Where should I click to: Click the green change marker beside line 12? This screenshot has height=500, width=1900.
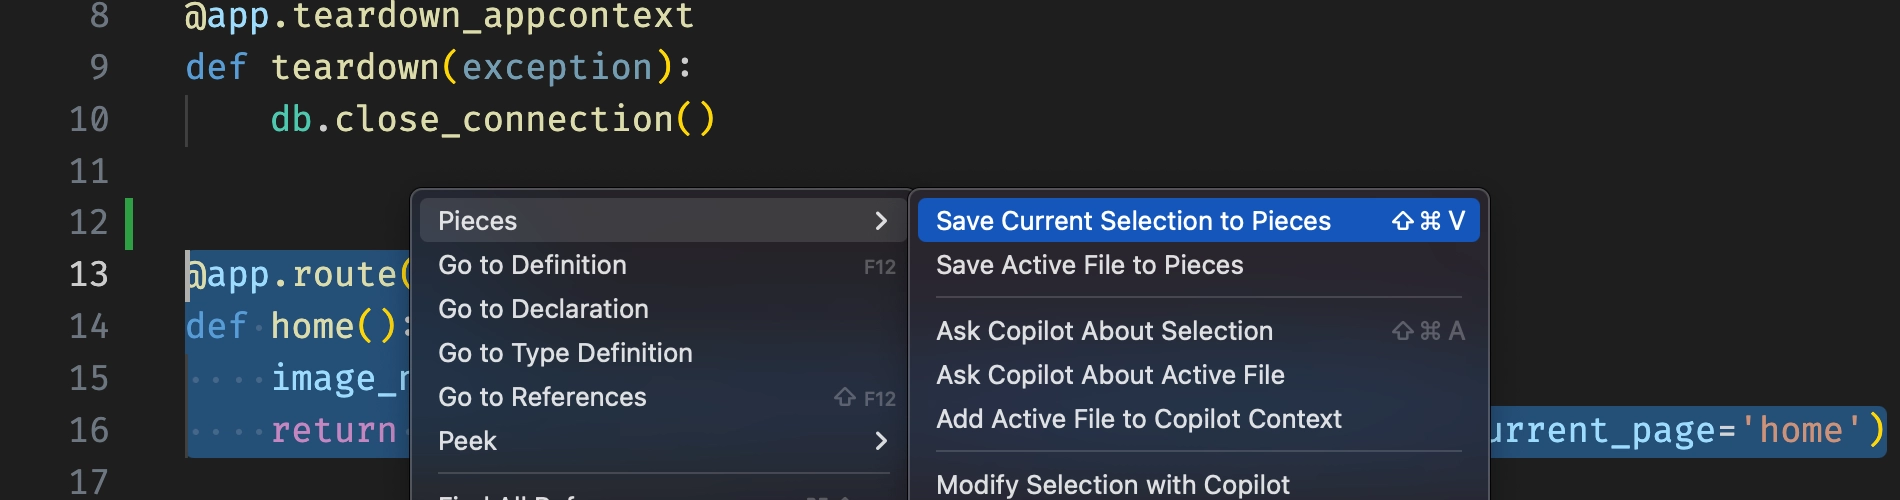point(129,223)
